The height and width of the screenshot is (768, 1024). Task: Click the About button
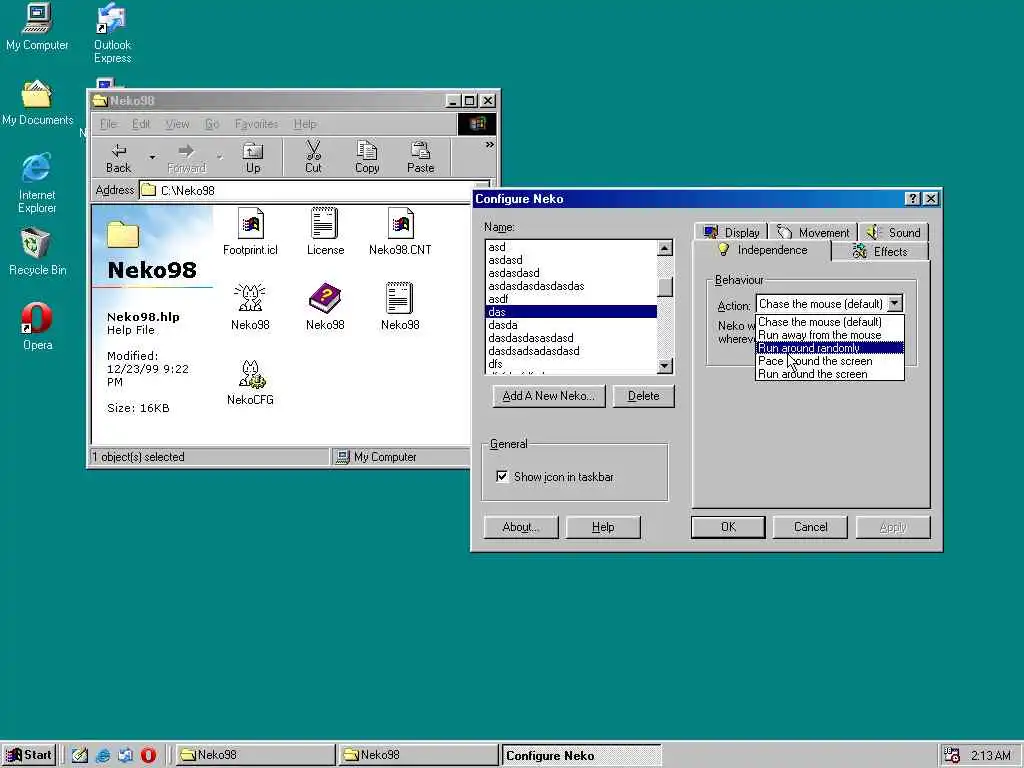coord(520,527)
